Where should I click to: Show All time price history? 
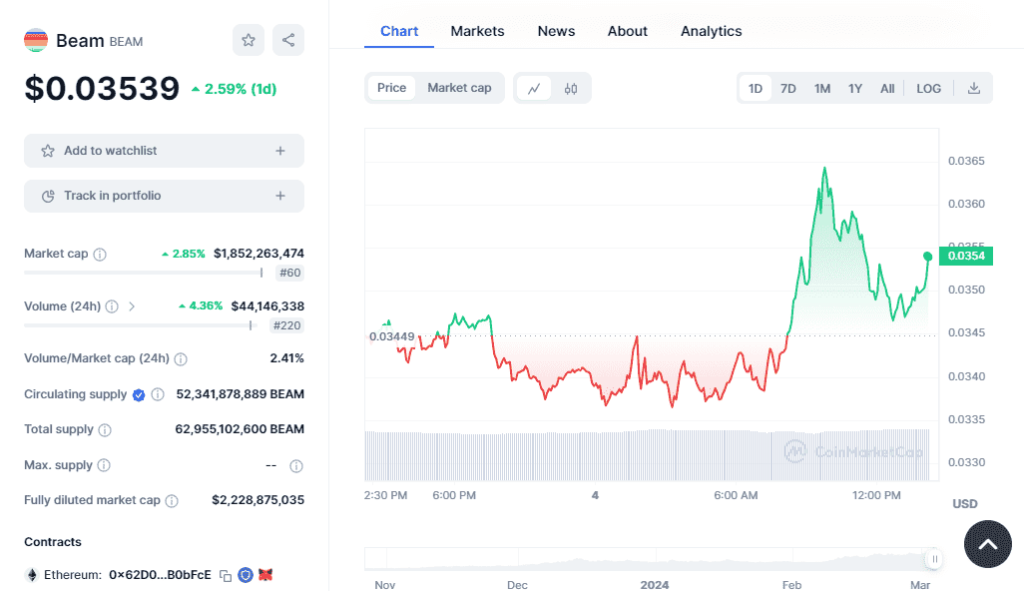click(x=887, y=88)
